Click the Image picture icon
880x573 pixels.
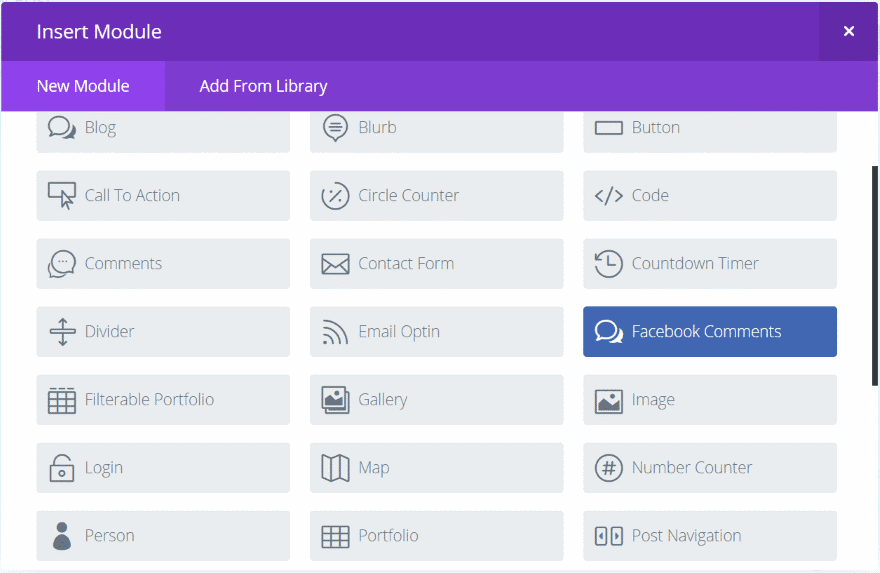(608, 401)
